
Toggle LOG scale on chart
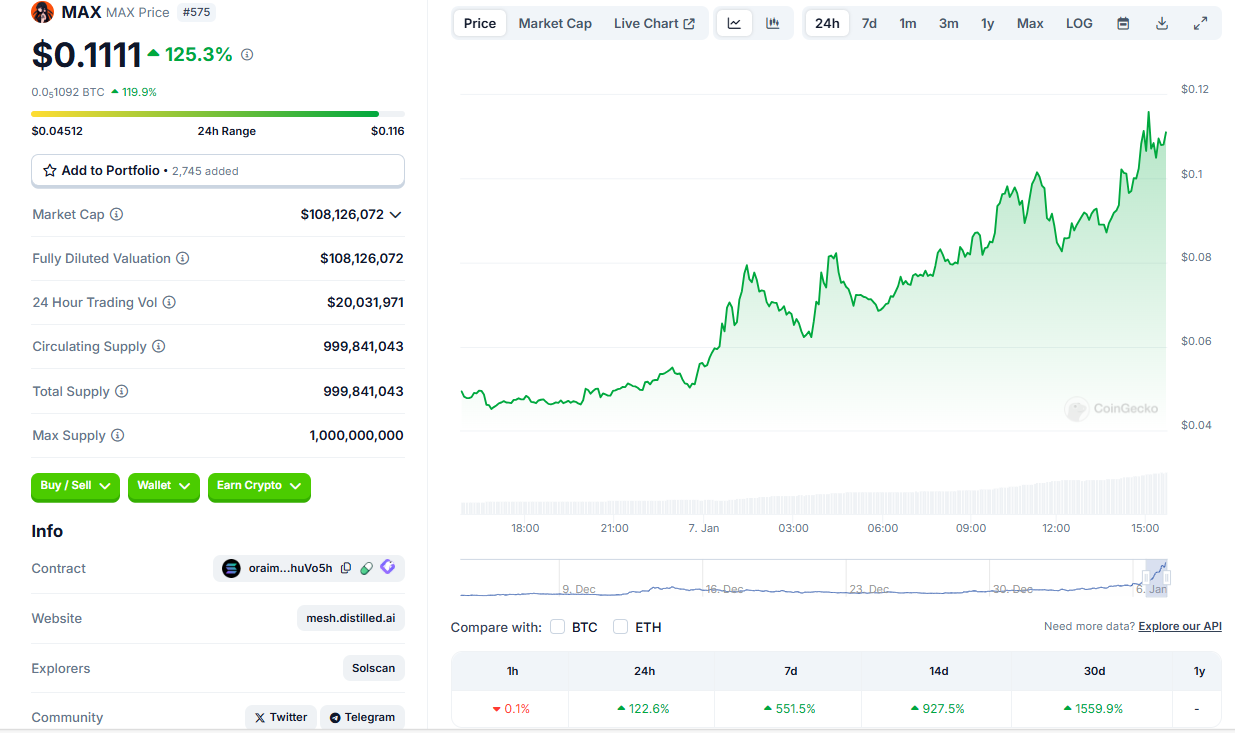click(x=1079, y=23)
